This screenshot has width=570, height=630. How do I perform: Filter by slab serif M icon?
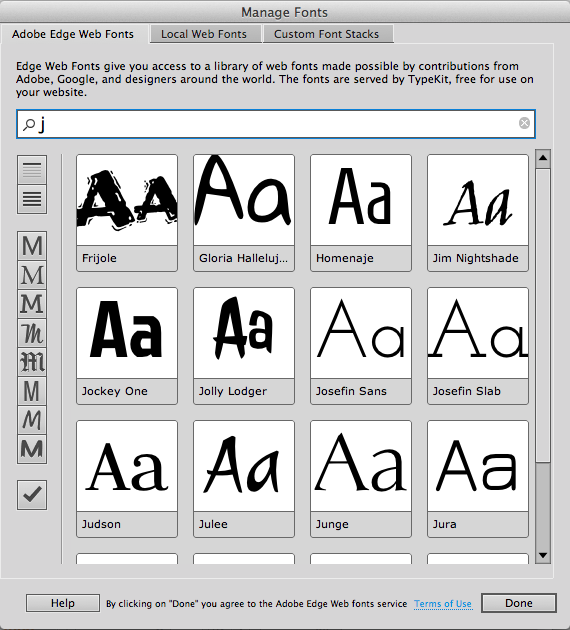[32, 304]
